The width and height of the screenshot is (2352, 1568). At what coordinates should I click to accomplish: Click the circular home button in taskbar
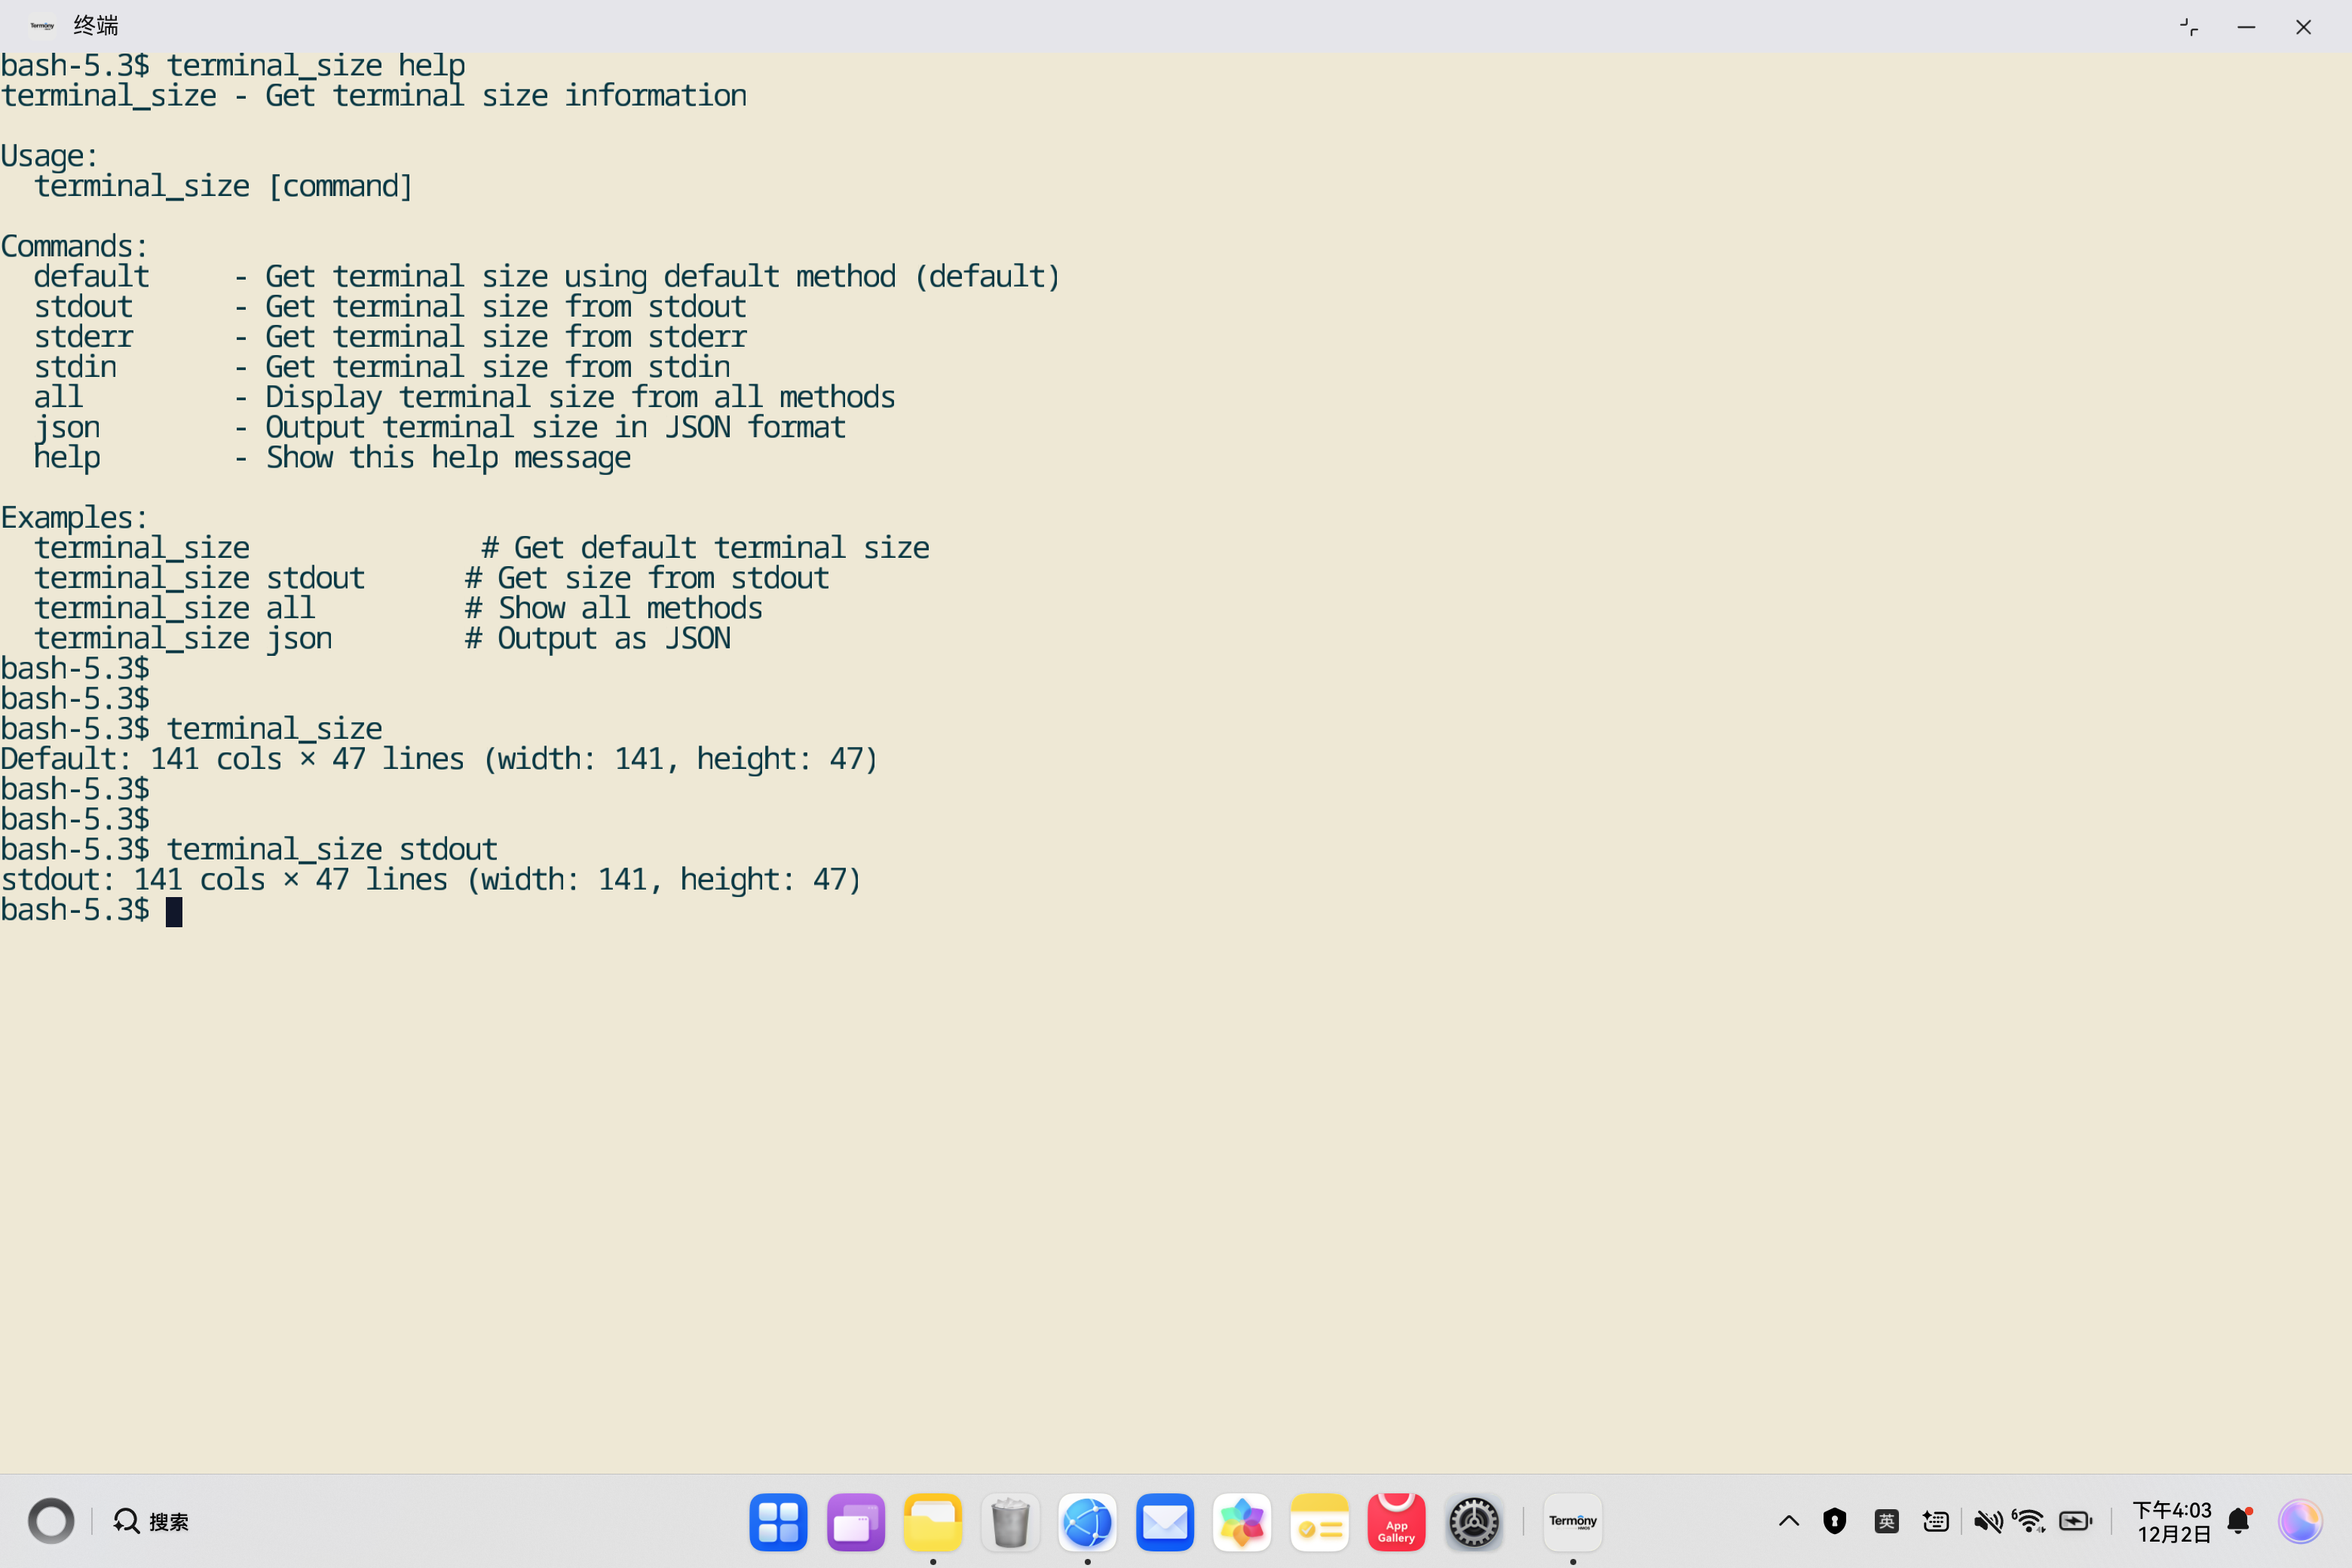tap(51, 1522)
